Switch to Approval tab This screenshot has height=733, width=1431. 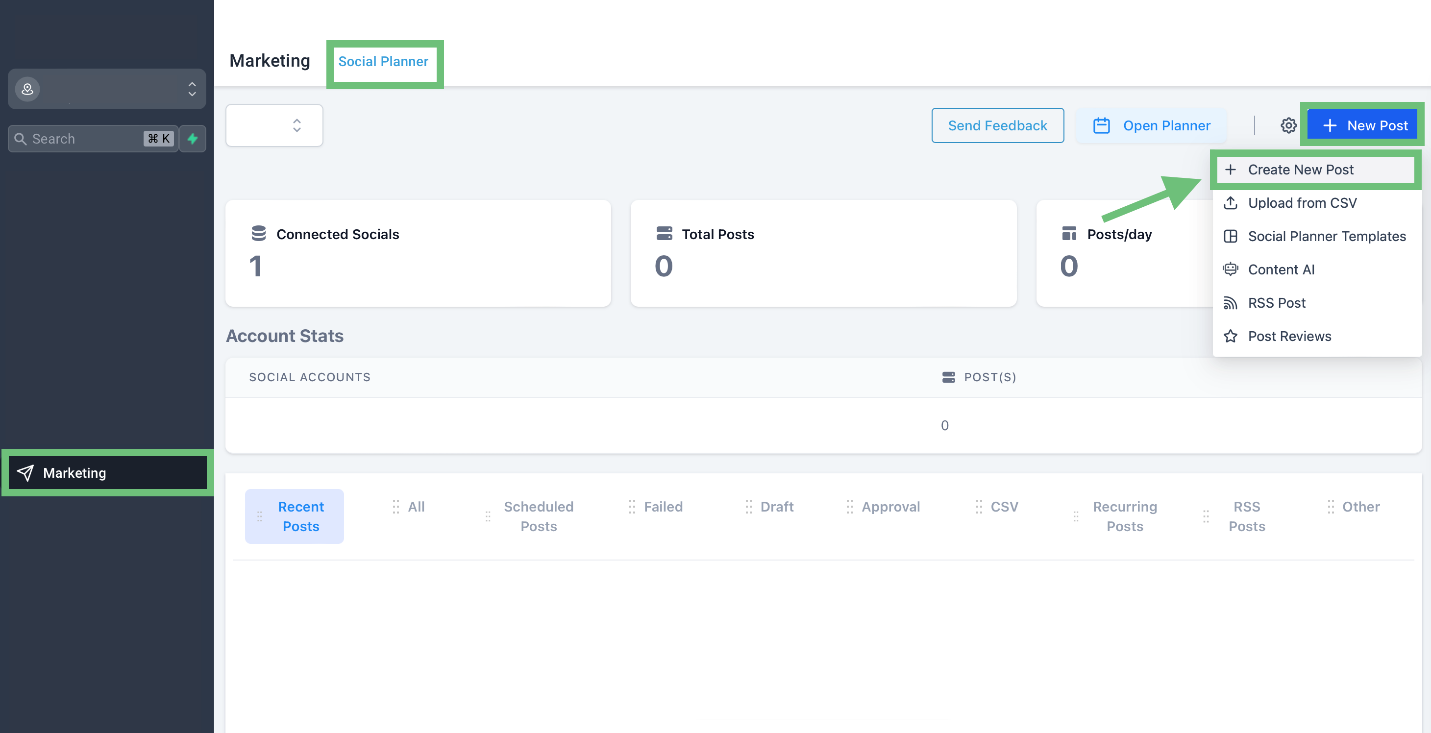890,507
